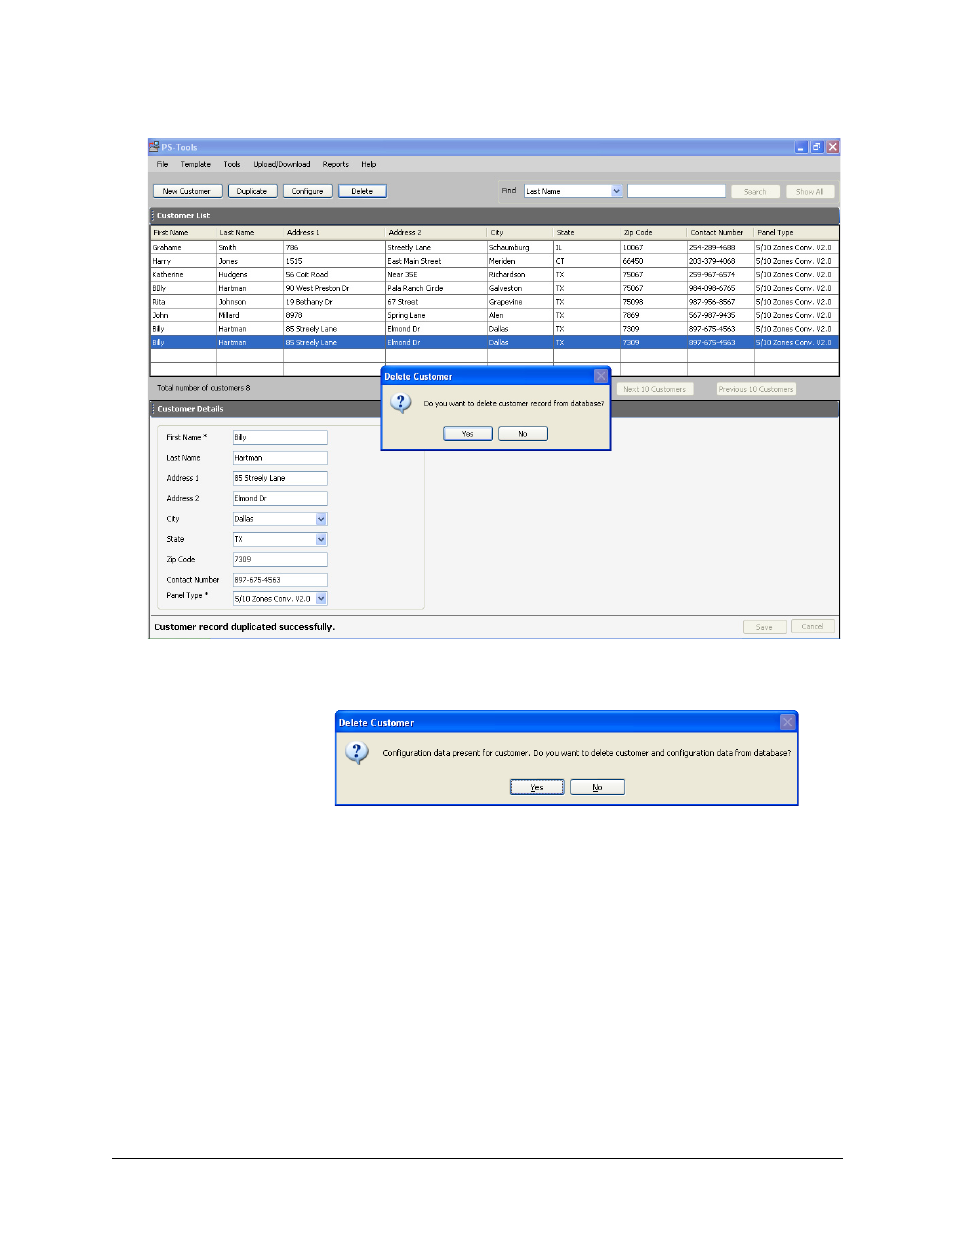The height and width of the screenshot is (1235, 954).
Task: Sort by Last Name column header
Action: [x=250, y=232]
